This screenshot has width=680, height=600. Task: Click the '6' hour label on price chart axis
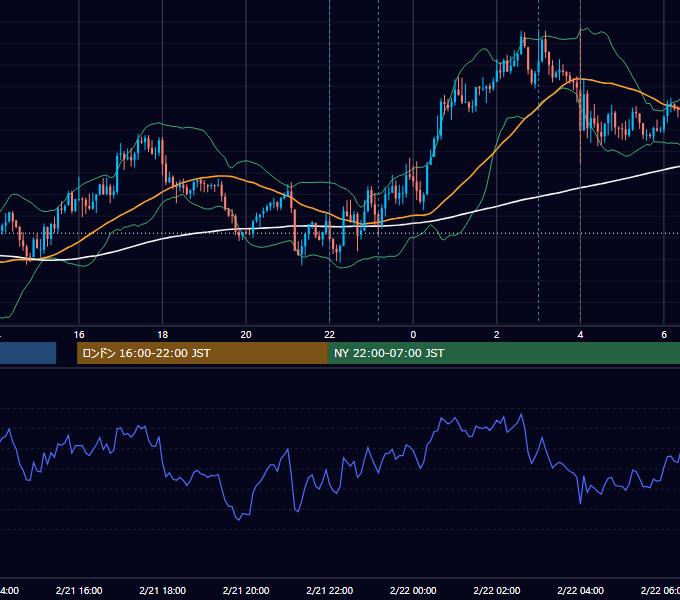point(664,334)
